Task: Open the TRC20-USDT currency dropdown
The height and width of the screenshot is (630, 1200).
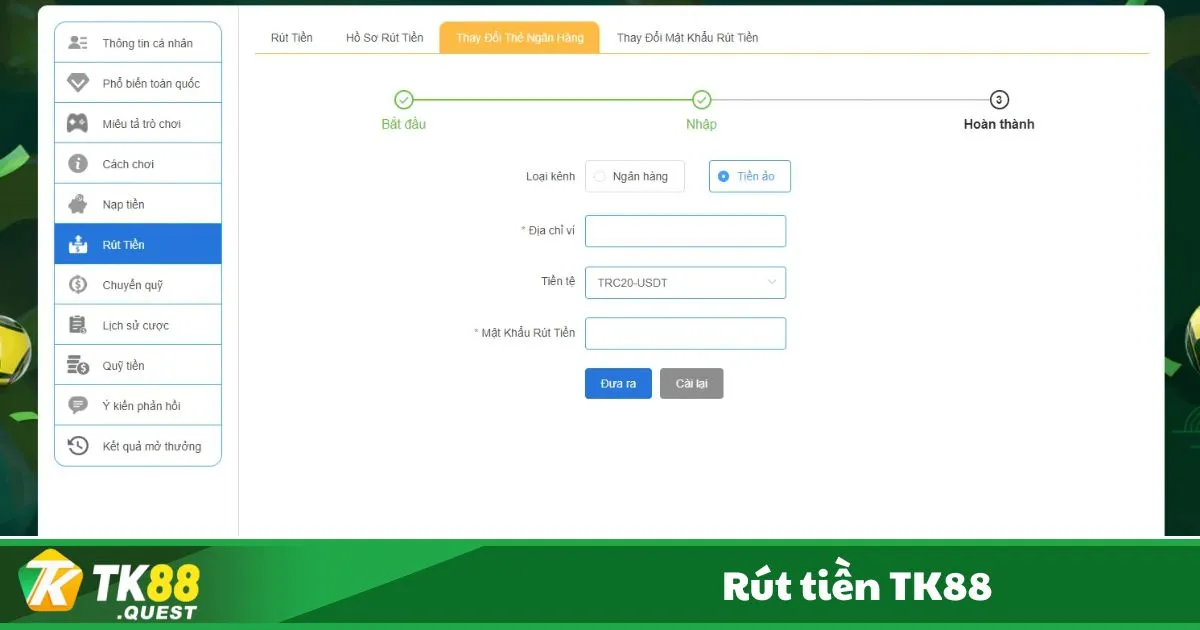Action: pos(685,282)
